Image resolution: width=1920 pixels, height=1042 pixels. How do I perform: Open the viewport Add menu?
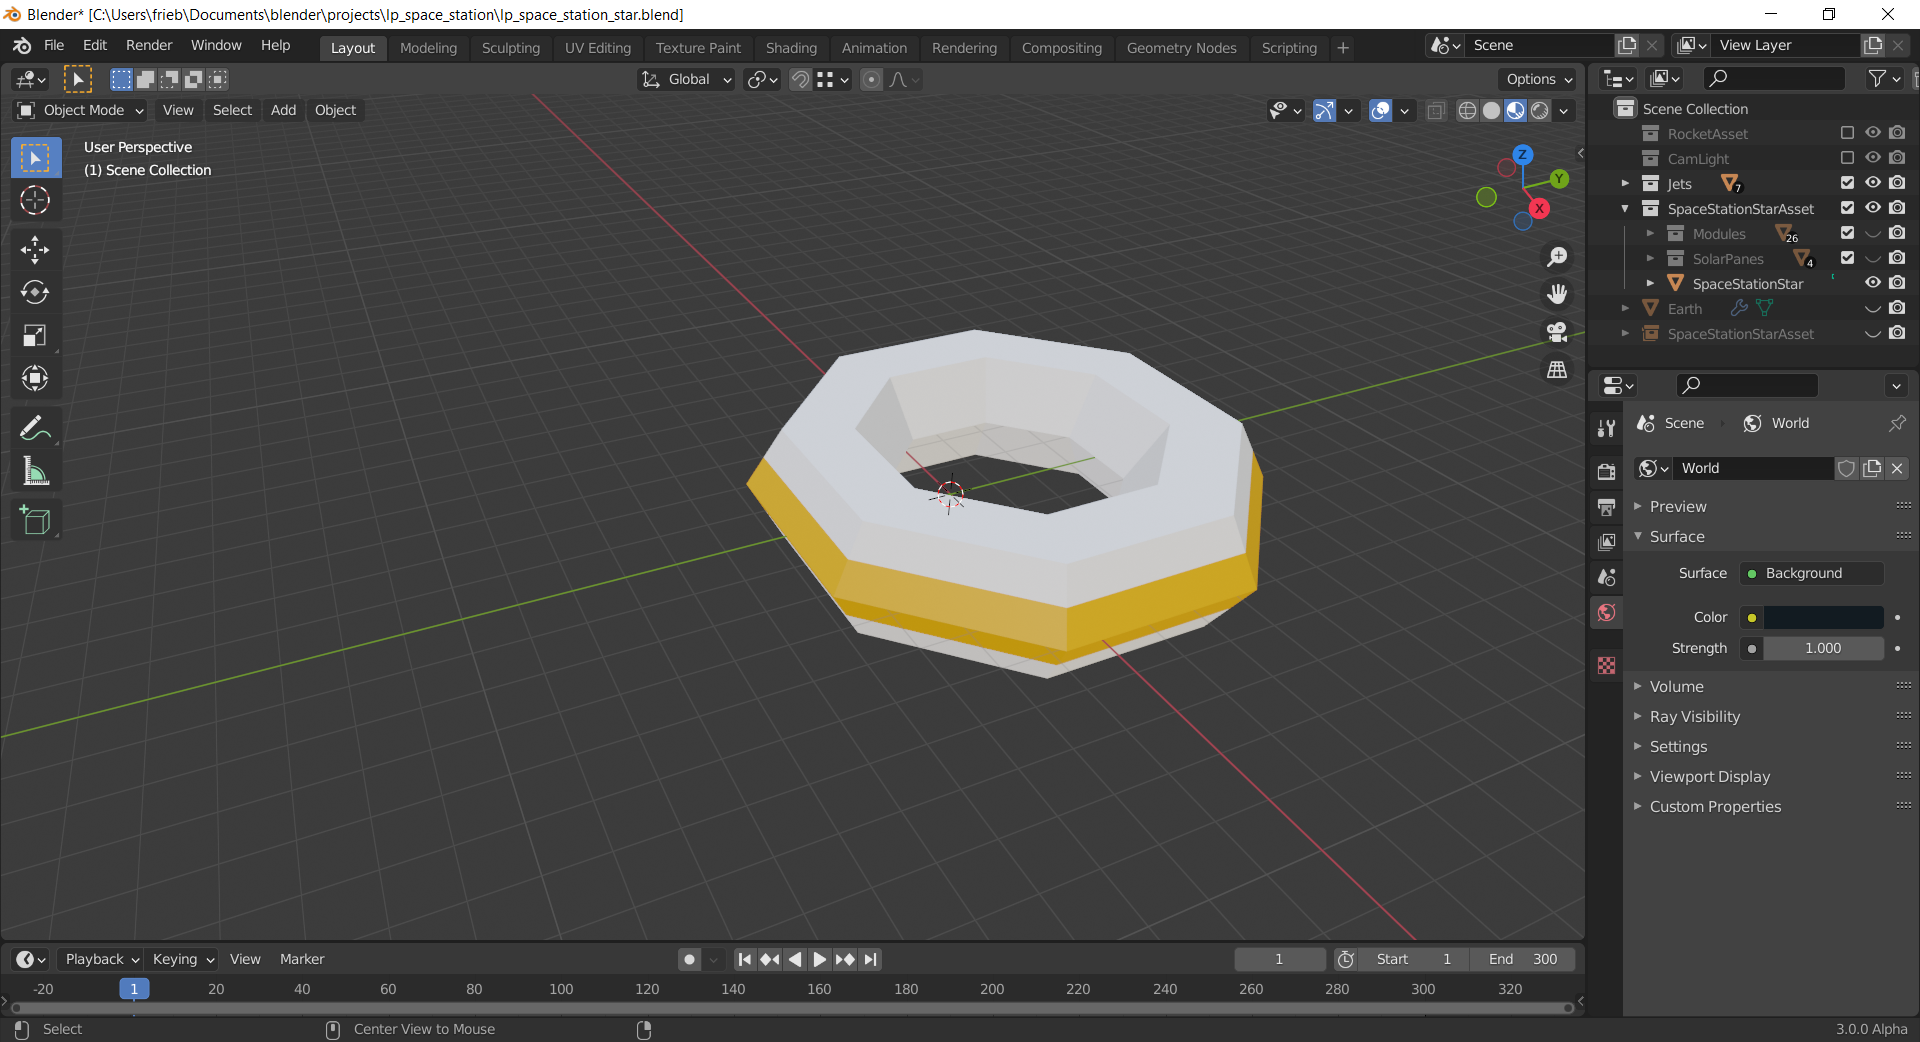283,110
